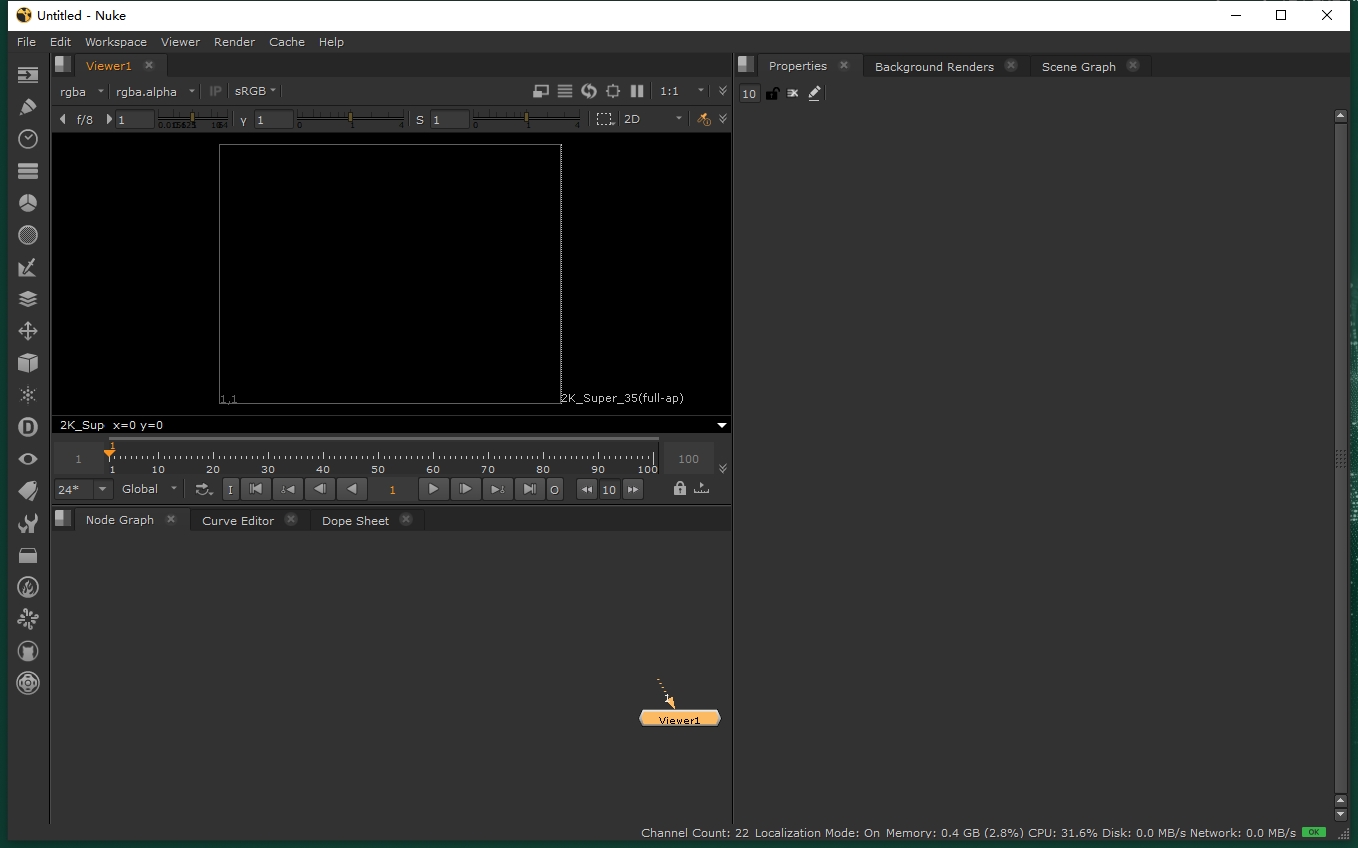Click the Merge nodes icon
The height and width of the screenshot is (848, 1358).
coord(27,299)
